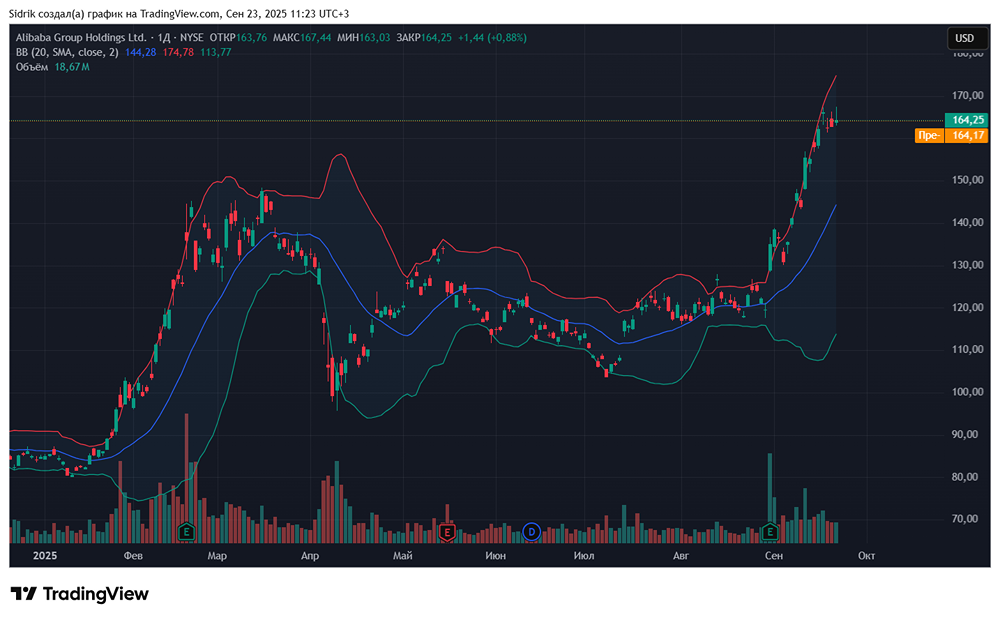The image size is (1000, 620).
Task: Click the Окт label on the time axis
Action: coord(866,555)
